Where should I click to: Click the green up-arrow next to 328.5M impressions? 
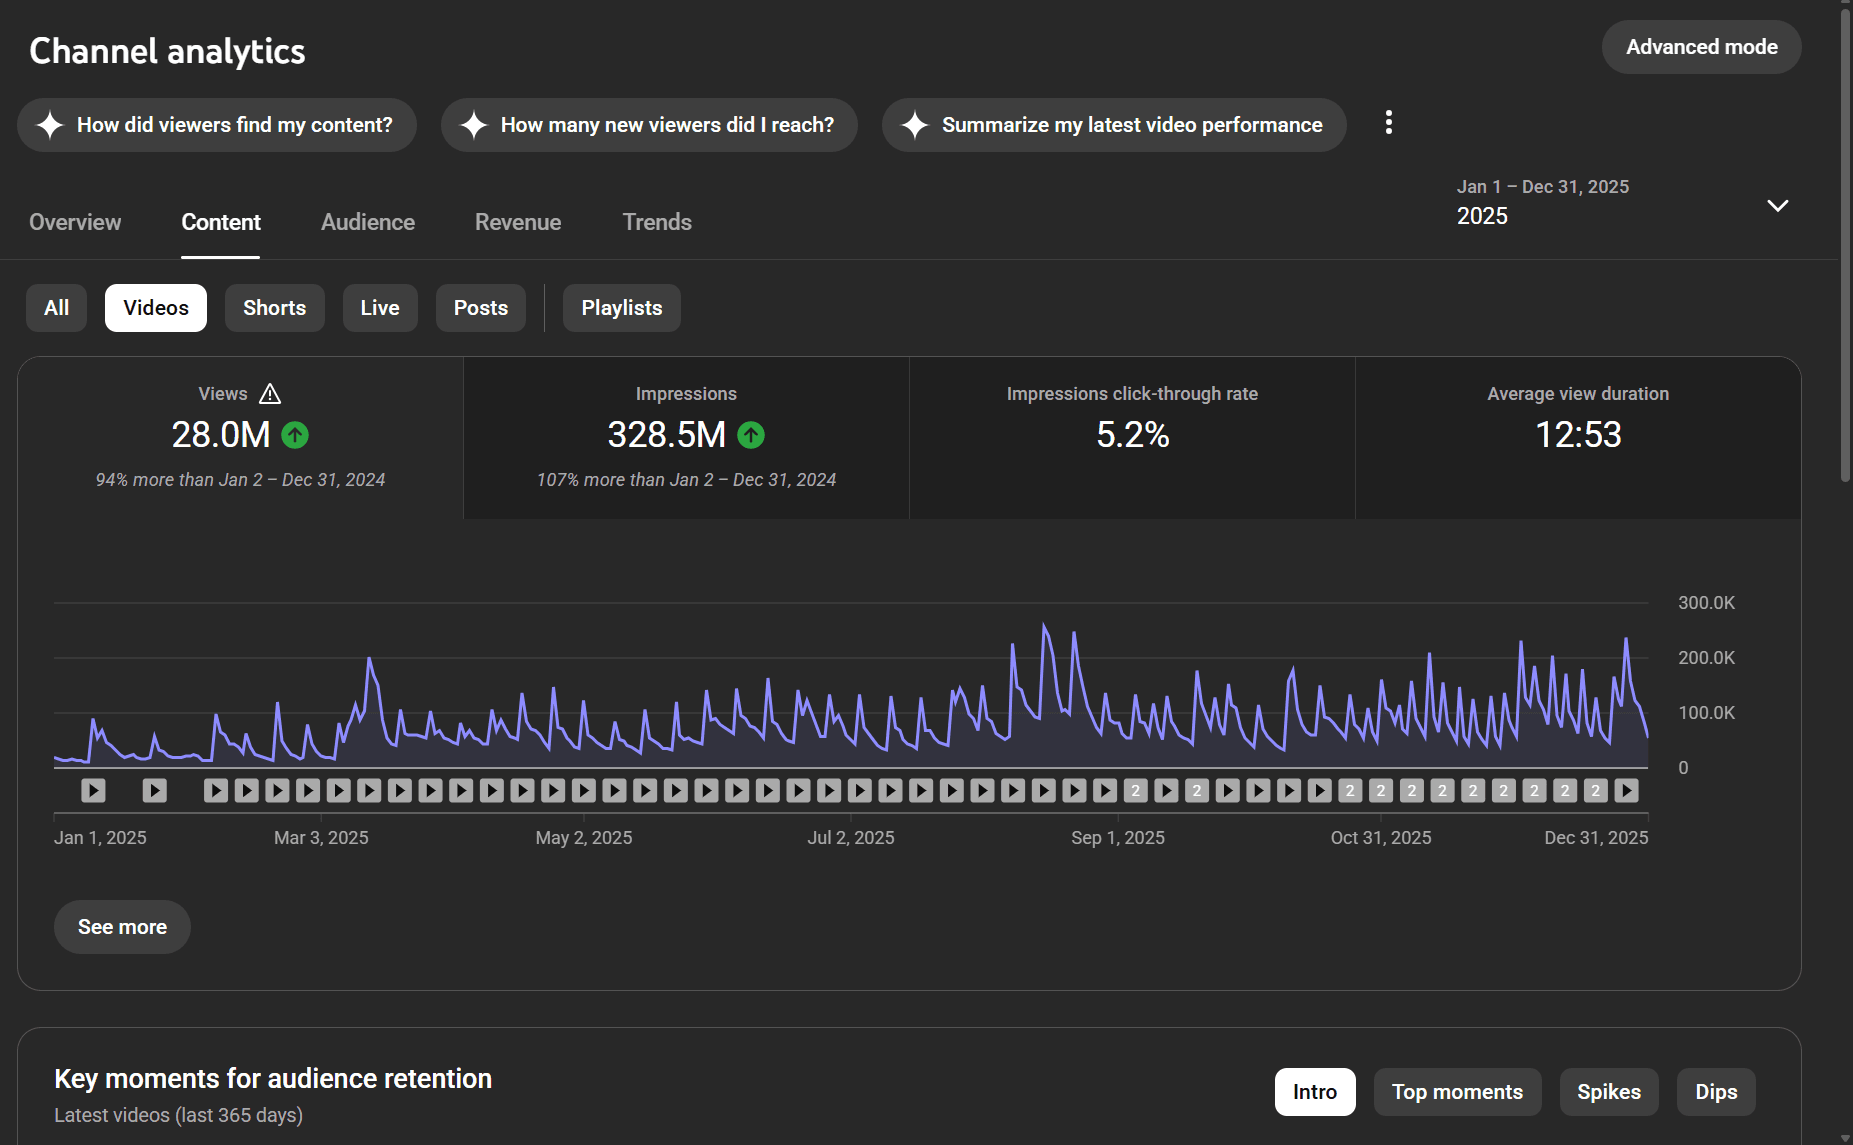click(x=751, y=435)
